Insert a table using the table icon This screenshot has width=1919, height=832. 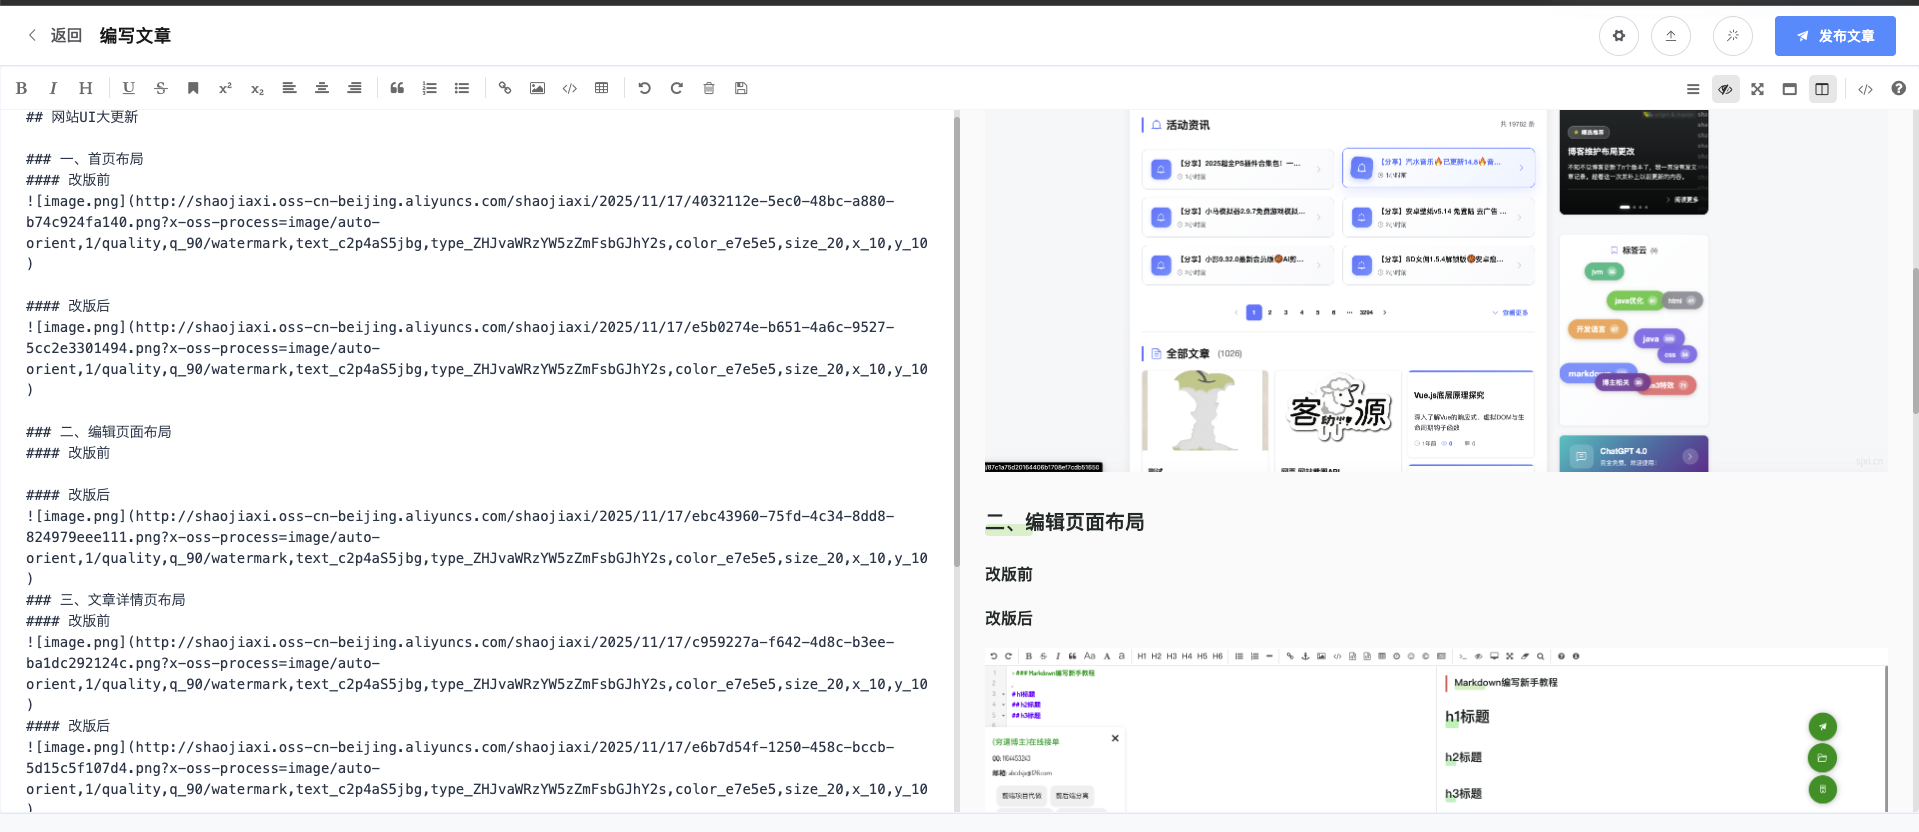pyautogui.click(x=601, y=88)
